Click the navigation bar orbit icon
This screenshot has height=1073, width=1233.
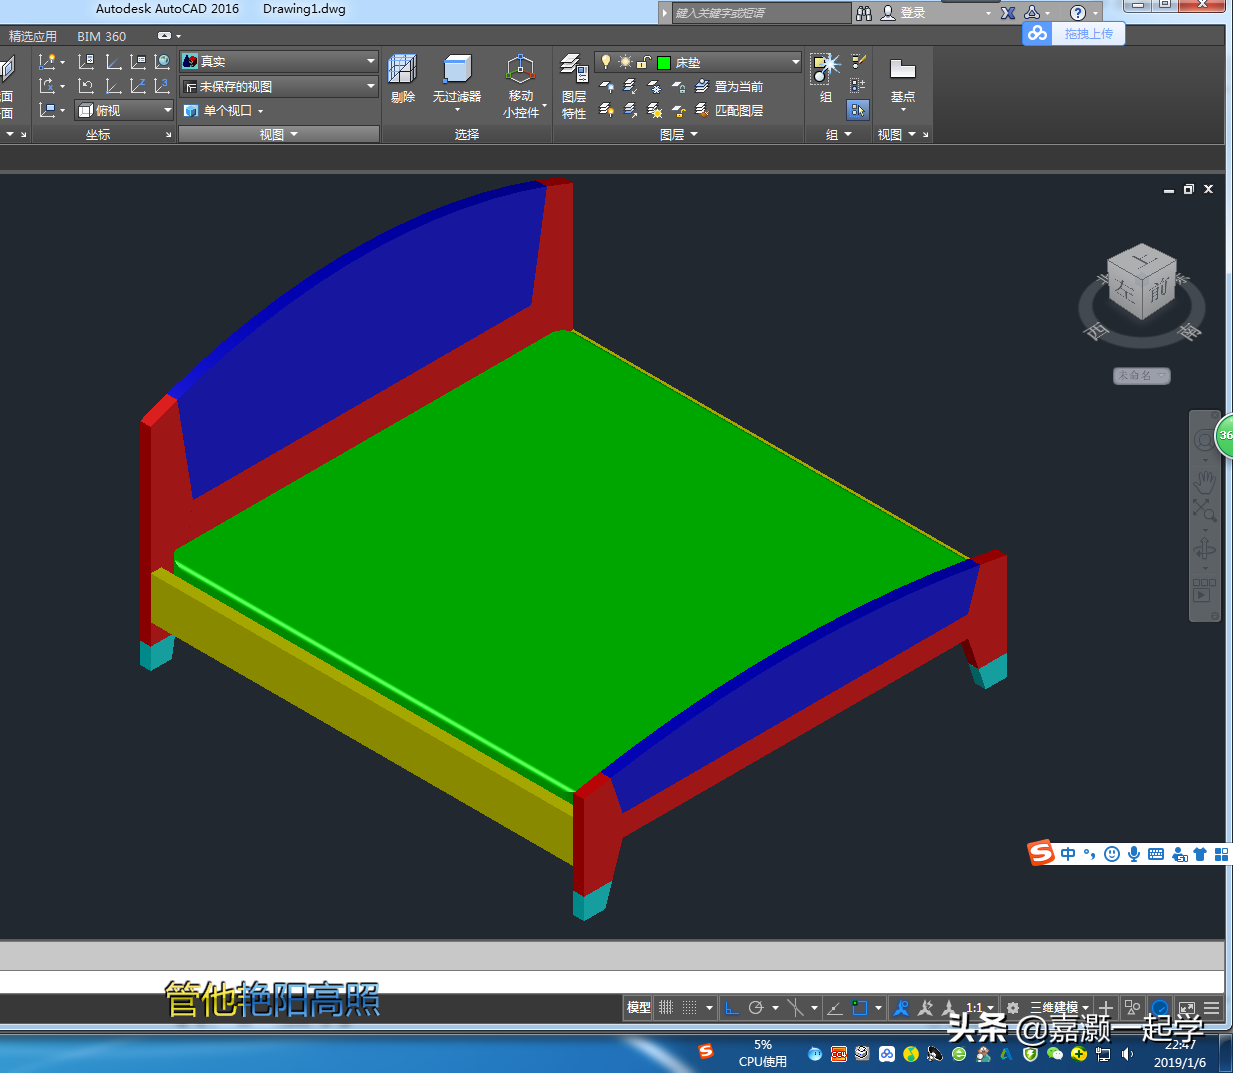pos(1204,549)
